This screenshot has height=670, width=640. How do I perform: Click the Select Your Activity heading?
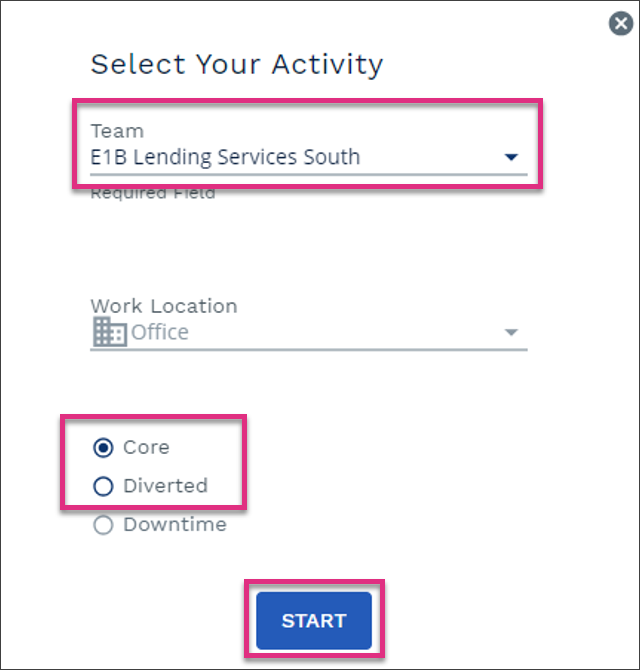[237, 65]
